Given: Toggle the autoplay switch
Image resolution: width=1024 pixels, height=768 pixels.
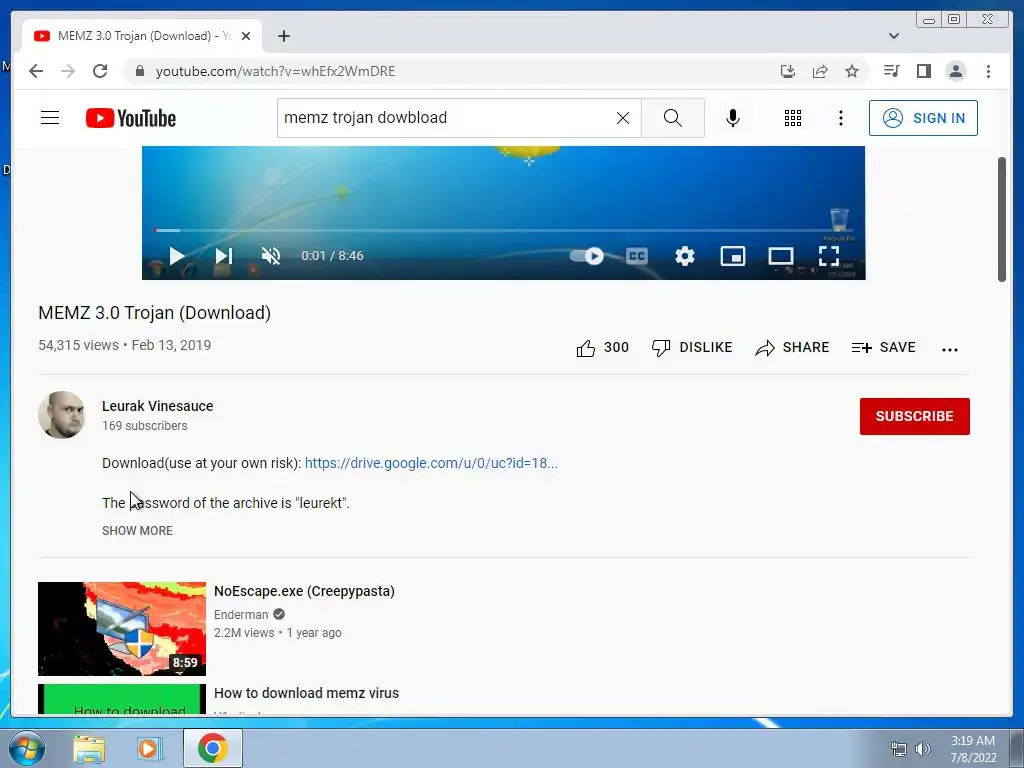Looking at the screenshot, I should [x=586, y=256].
